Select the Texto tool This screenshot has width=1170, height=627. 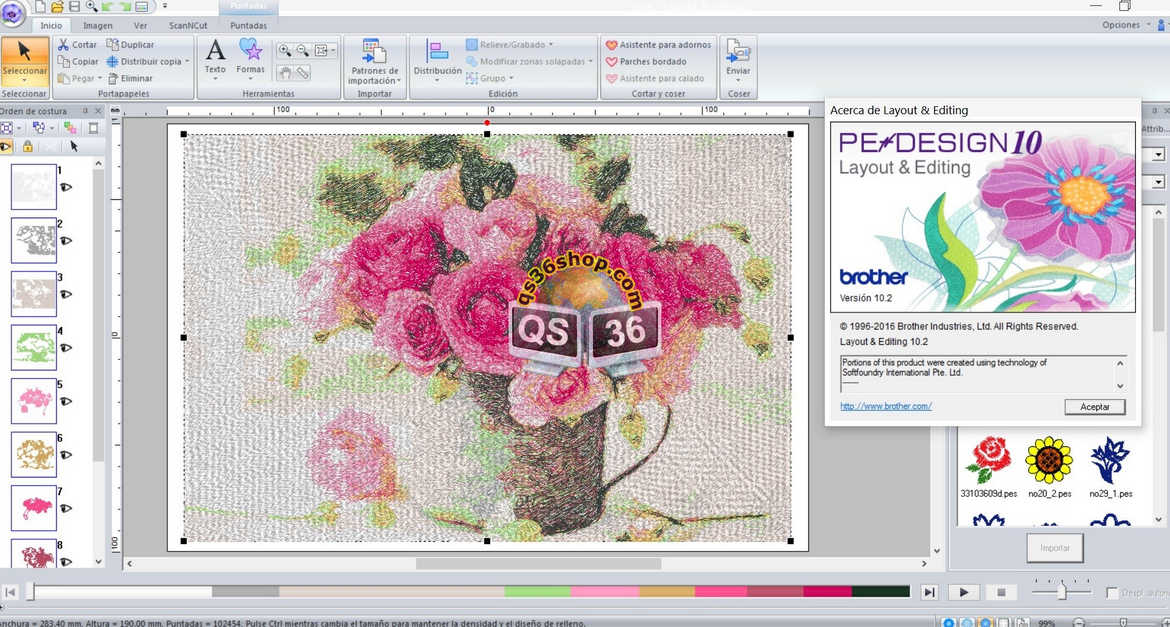tap(215, 58)
